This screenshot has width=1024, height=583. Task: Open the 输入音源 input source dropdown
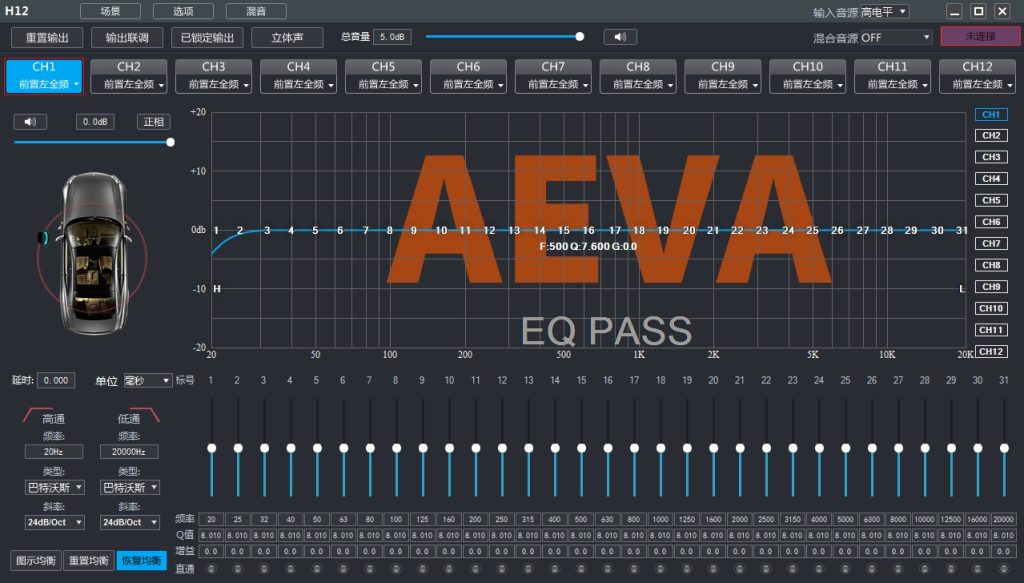click(884, 12)
